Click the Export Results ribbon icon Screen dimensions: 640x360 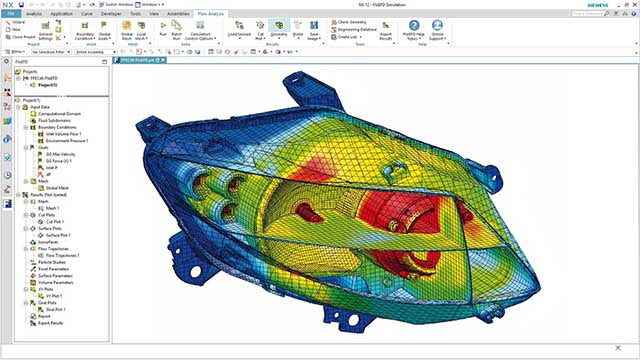pos(385,31)
